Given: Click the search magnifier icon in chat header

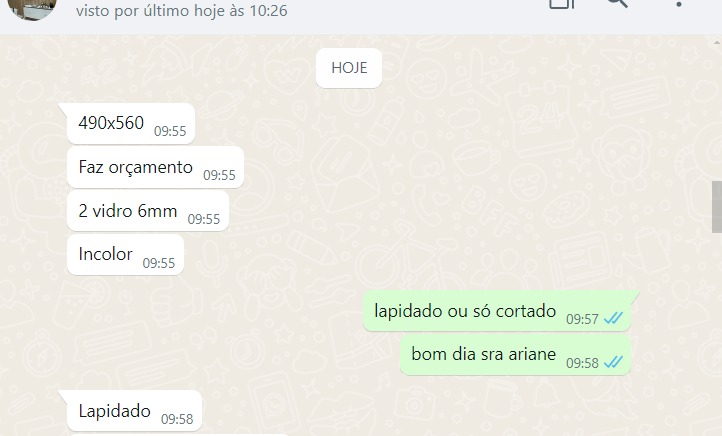Looking at the screenshot, I should (x=618, y=3).
